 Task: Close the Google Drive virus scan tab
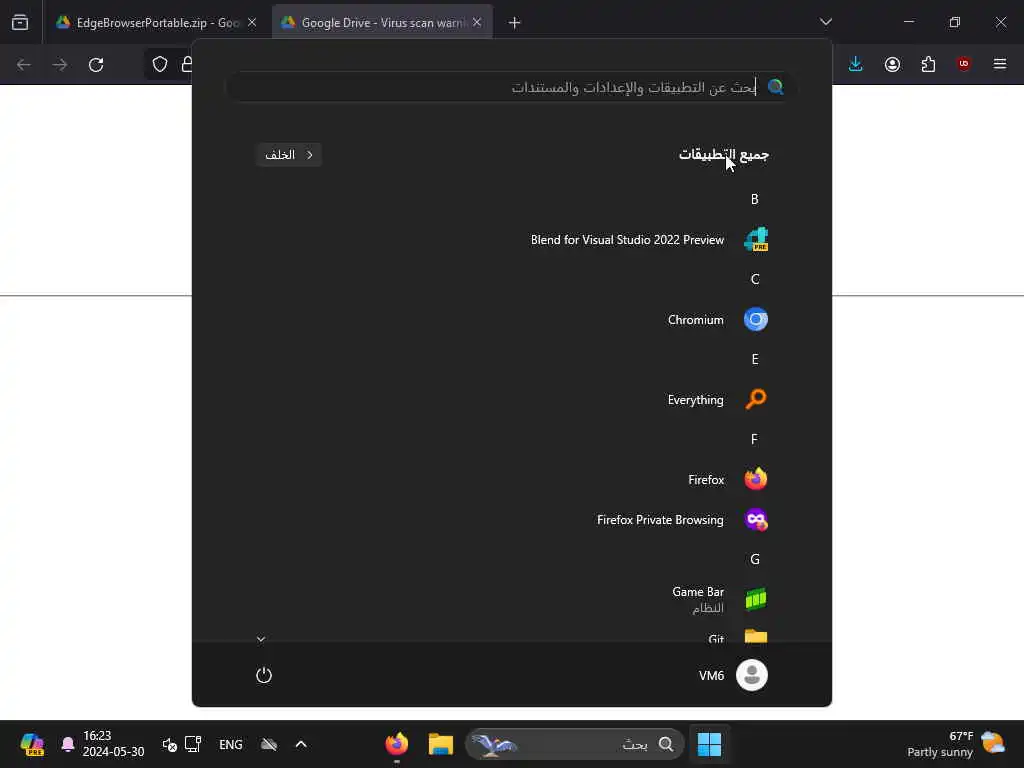point(477,23)
